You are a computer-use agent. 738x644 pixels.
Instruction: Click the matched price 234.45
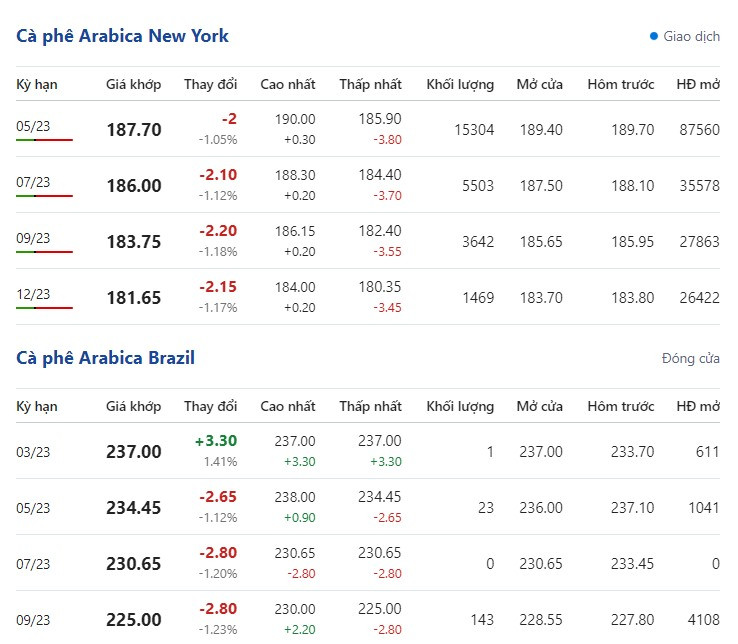pyautogui.click(x=134, y=507)
